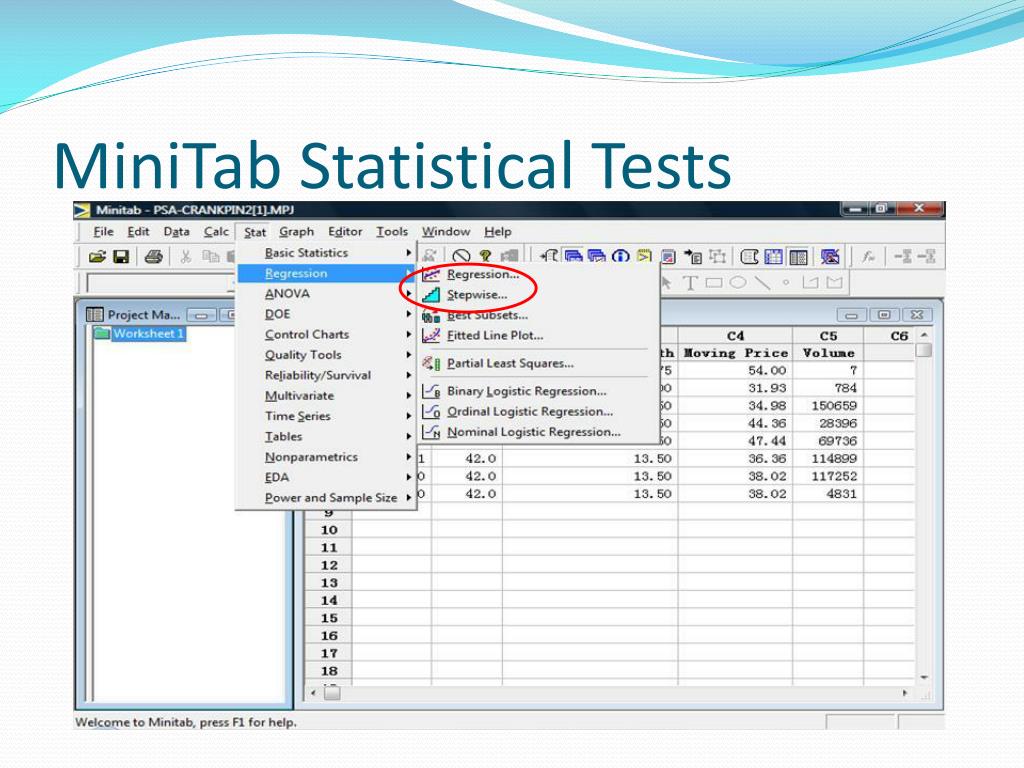Choose Stepwise... in the submenu

click(x=477, y=295)
